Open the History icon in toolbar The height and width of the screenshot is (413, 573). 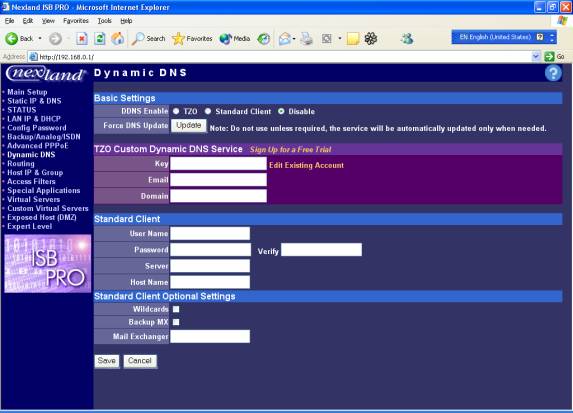[x=263, y=38]
